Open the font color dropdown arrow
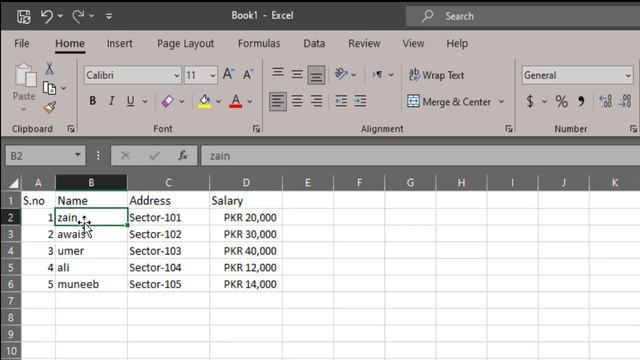This screenshot has height=360, width=640. pyautogui.click(x=250, y=101)
